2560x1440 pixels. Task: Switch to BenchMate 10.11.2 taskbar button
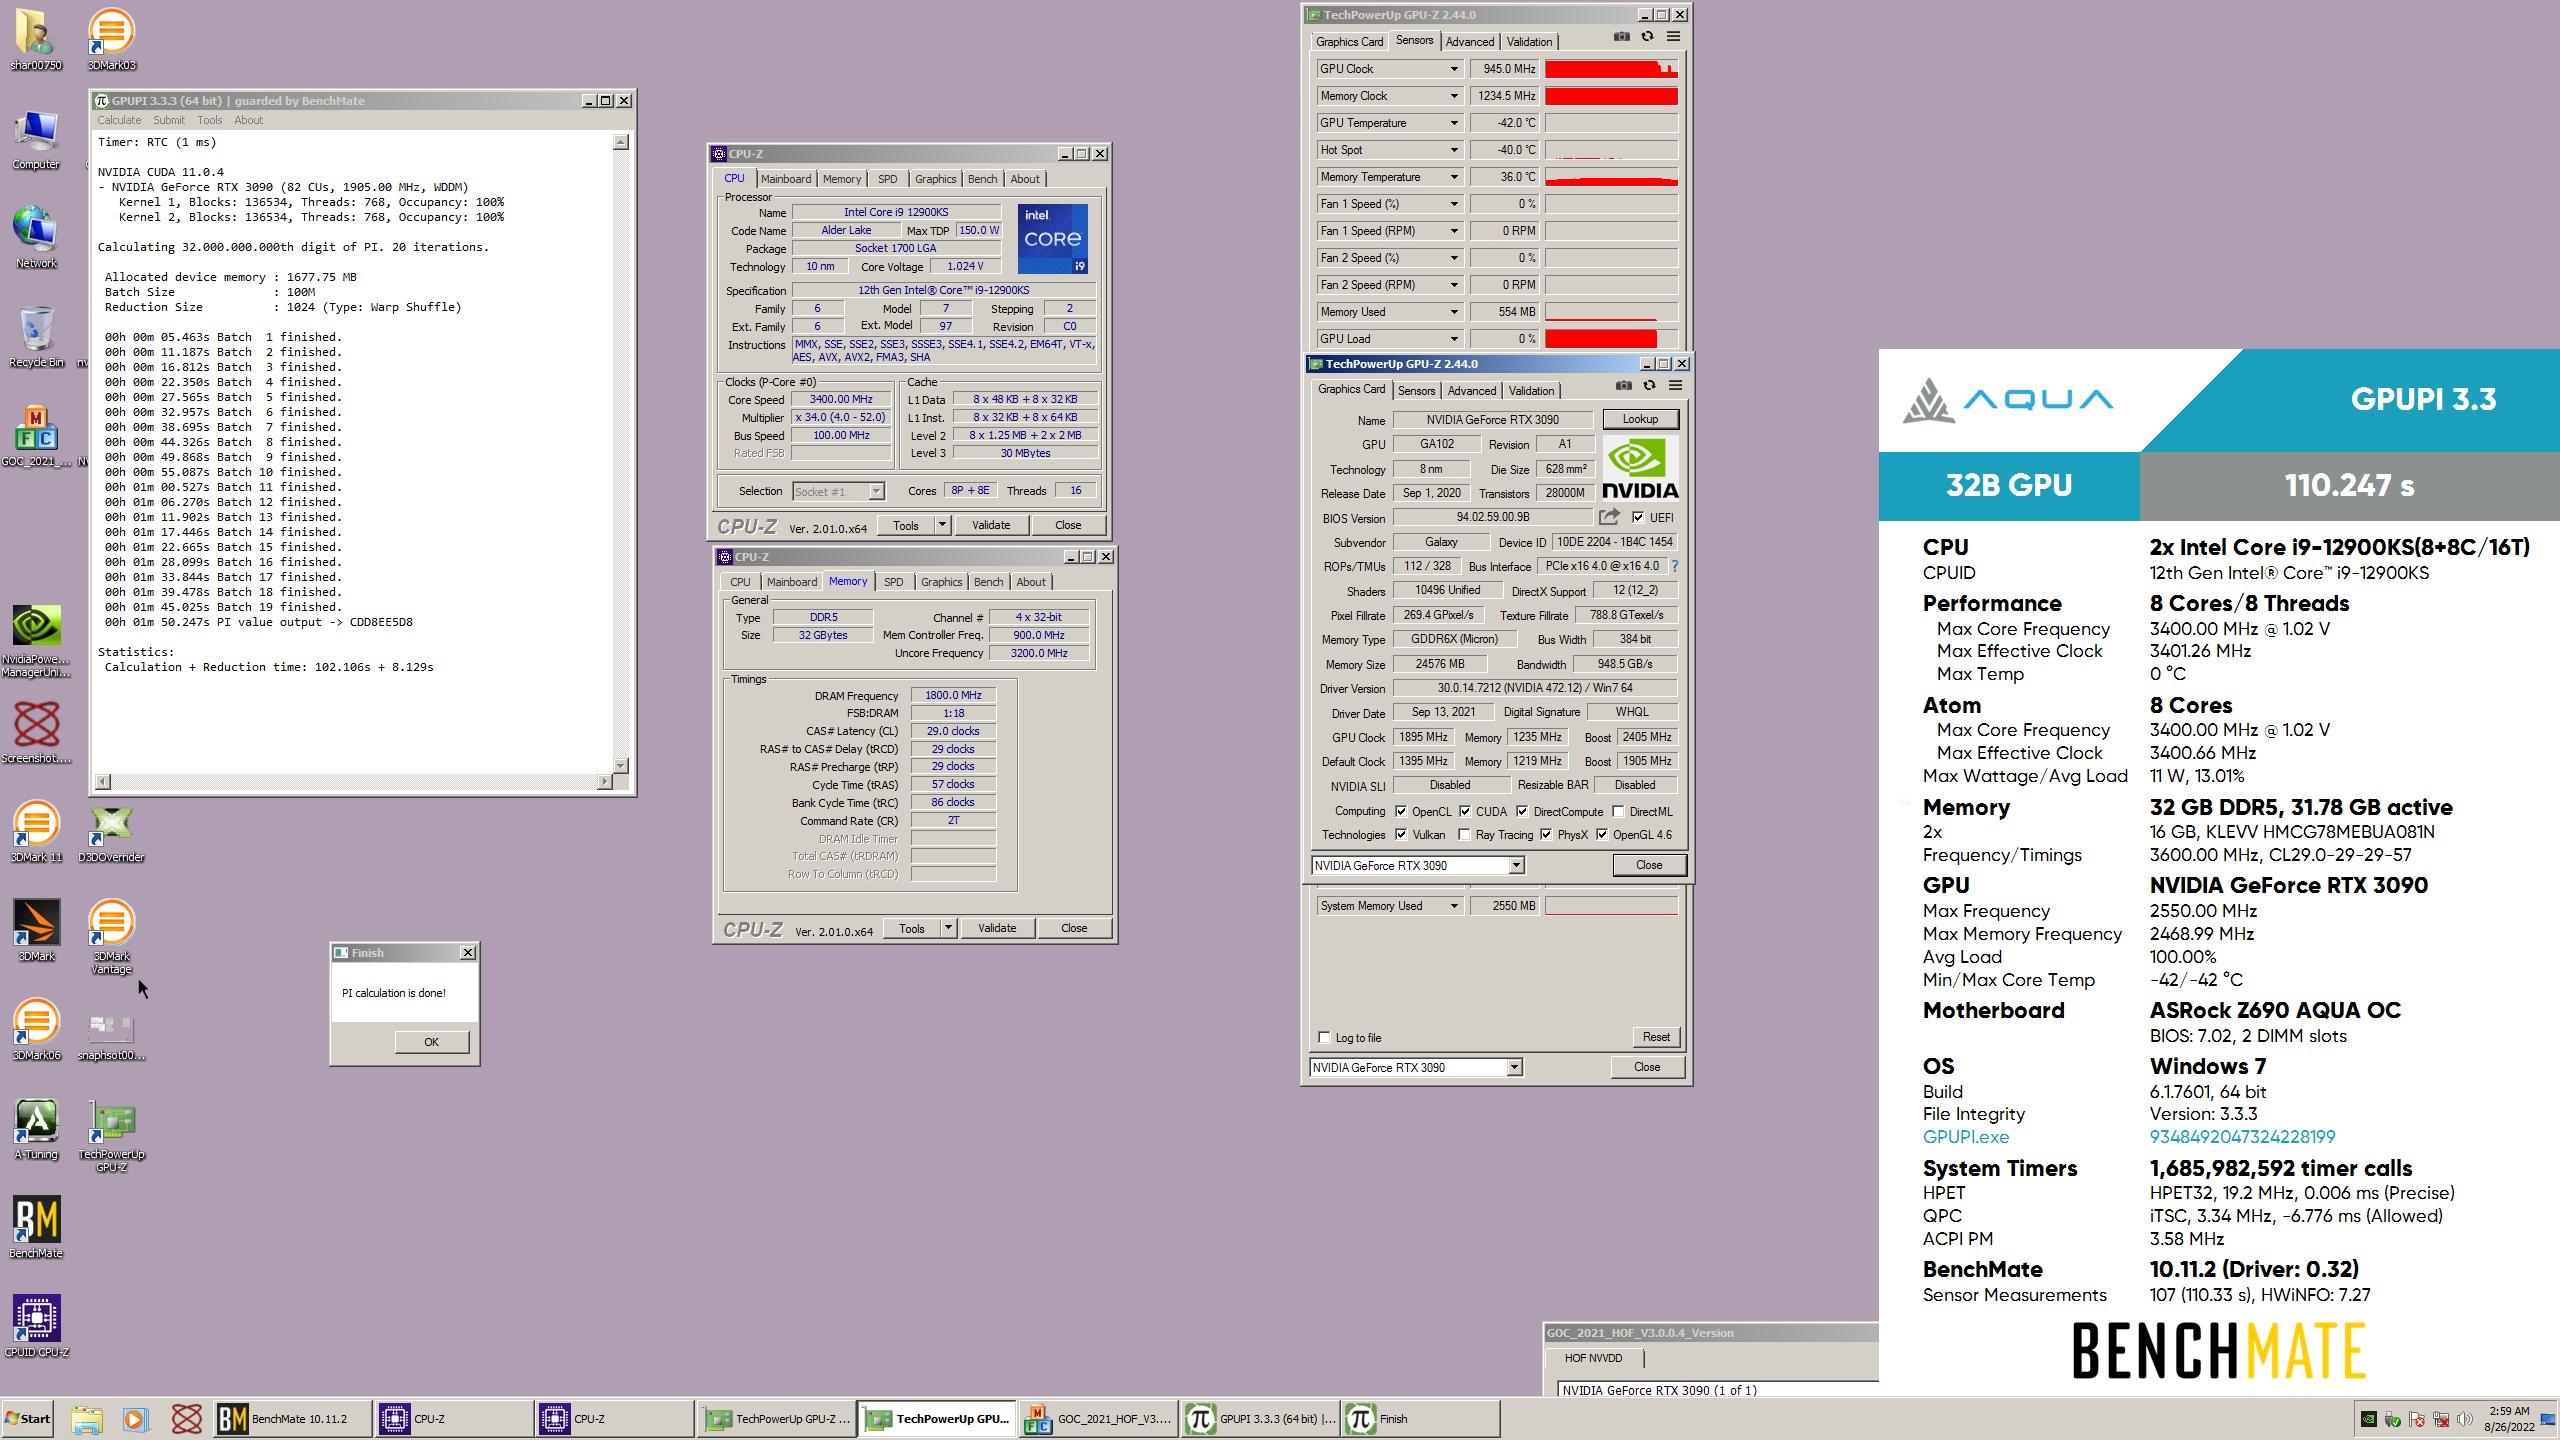[292, 1419]
